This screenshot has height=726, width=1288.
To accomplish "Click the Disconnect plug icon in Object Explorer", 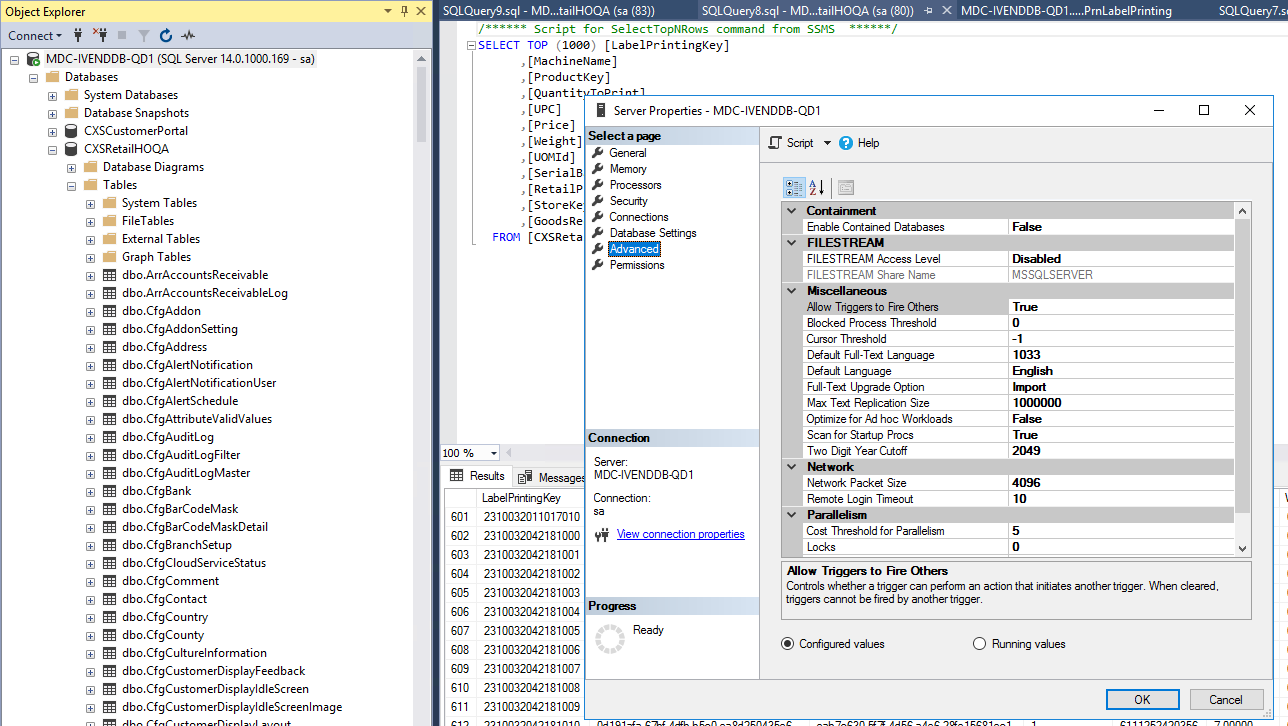I will (x=99, y=35).
